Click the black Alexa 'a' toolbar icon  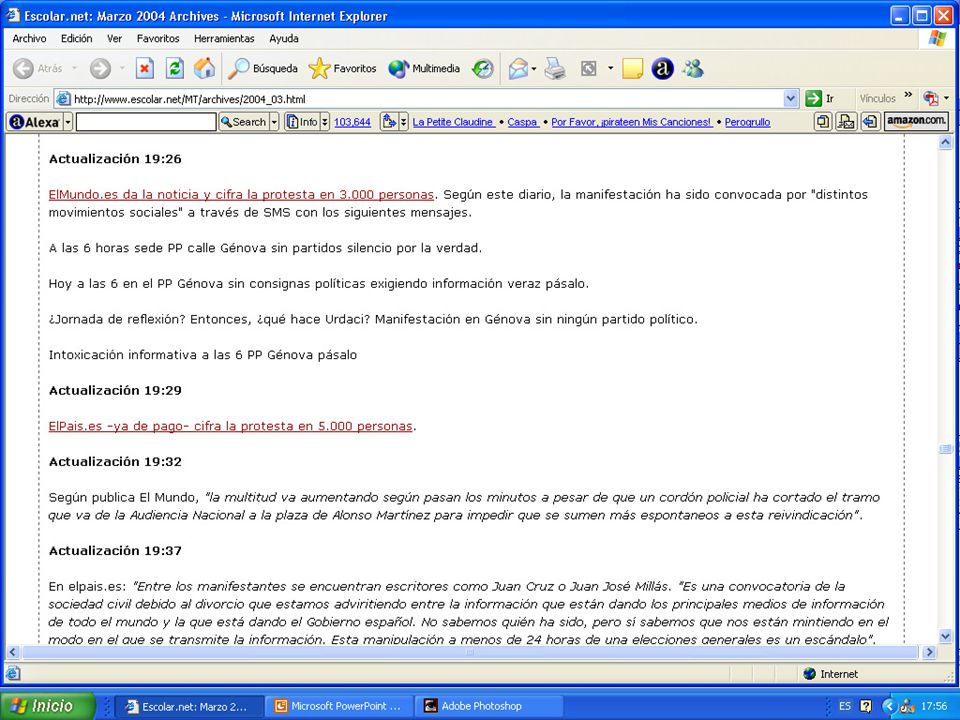[x=662, y=69]
